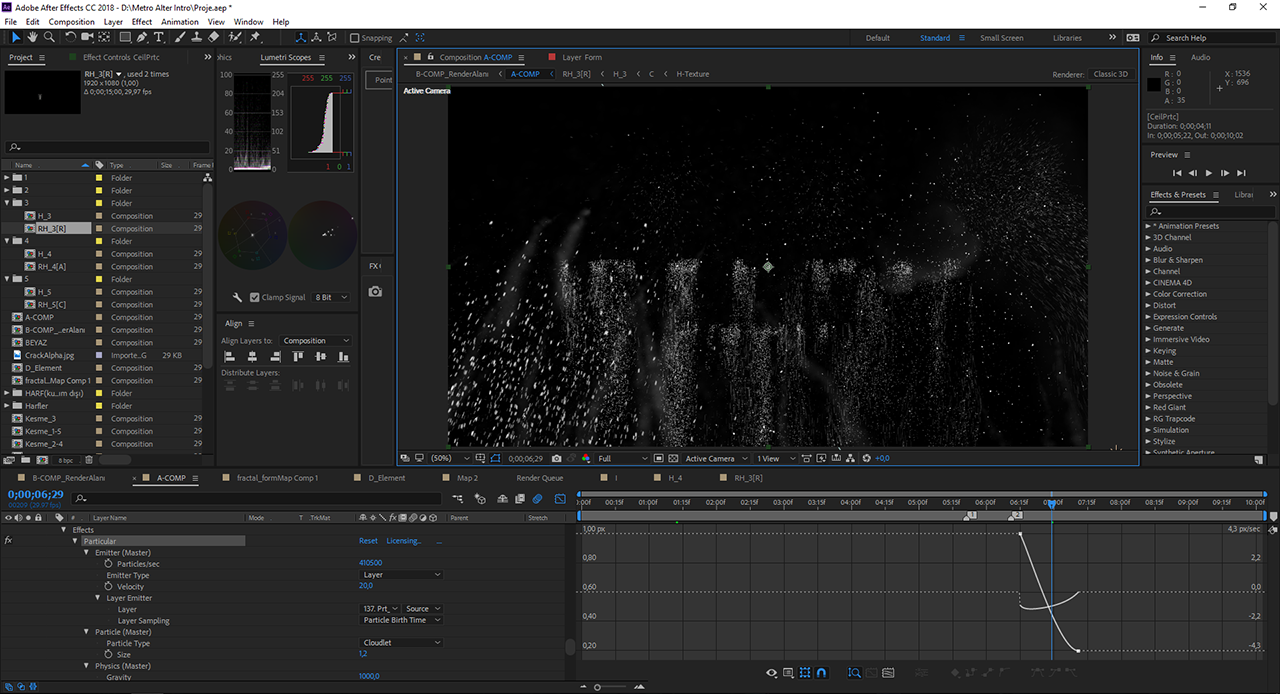Open the Align Layers to Composition dropdown
Screen dimensions: 1280x694
point(316,341)
